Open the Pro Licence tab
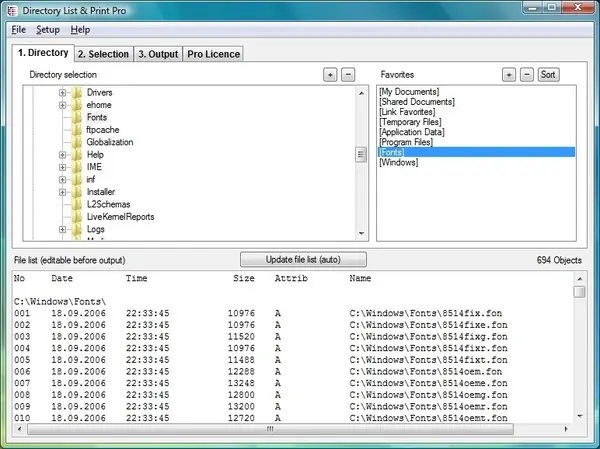 pyautogui.click(x=214, y=54)
